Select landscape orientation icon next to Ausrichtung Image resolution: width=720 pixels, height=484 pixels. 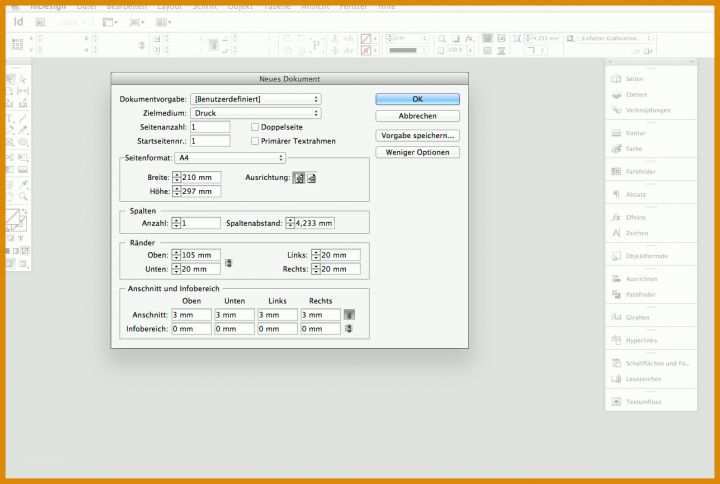click(x=312, y=178)
